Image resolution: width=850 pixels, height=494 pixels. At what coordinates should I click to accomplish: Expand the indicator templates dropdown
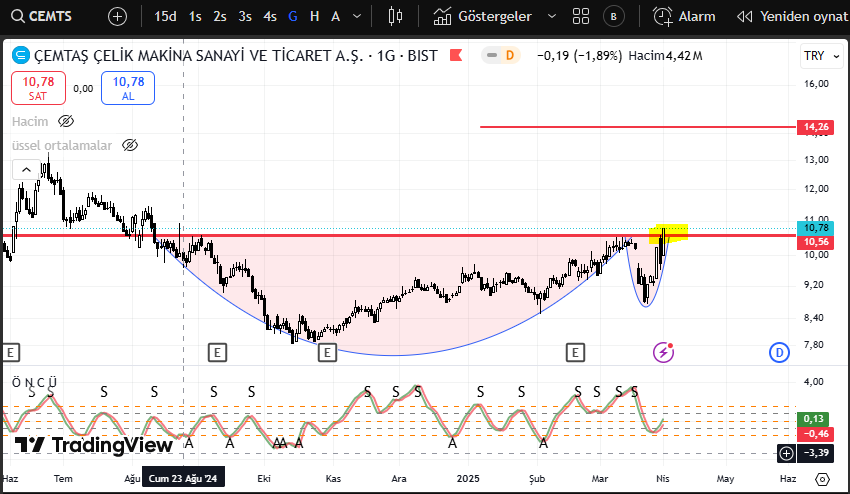pos(552,16)
